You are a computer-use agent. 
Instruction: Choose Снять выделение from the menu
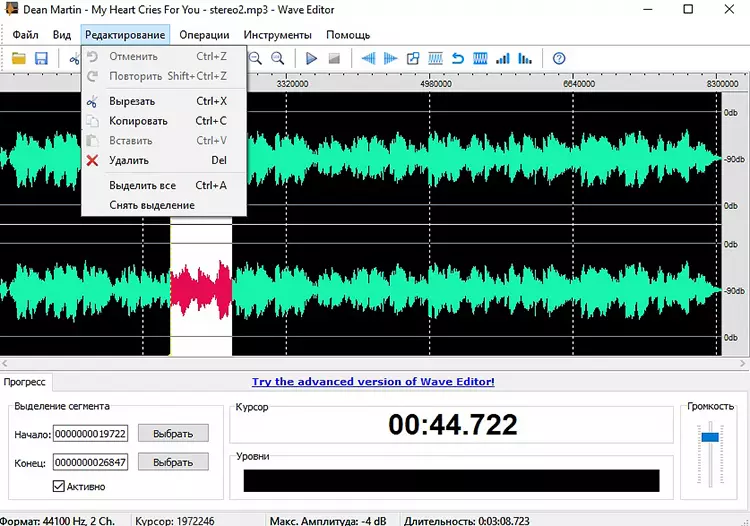click(164, 205)
